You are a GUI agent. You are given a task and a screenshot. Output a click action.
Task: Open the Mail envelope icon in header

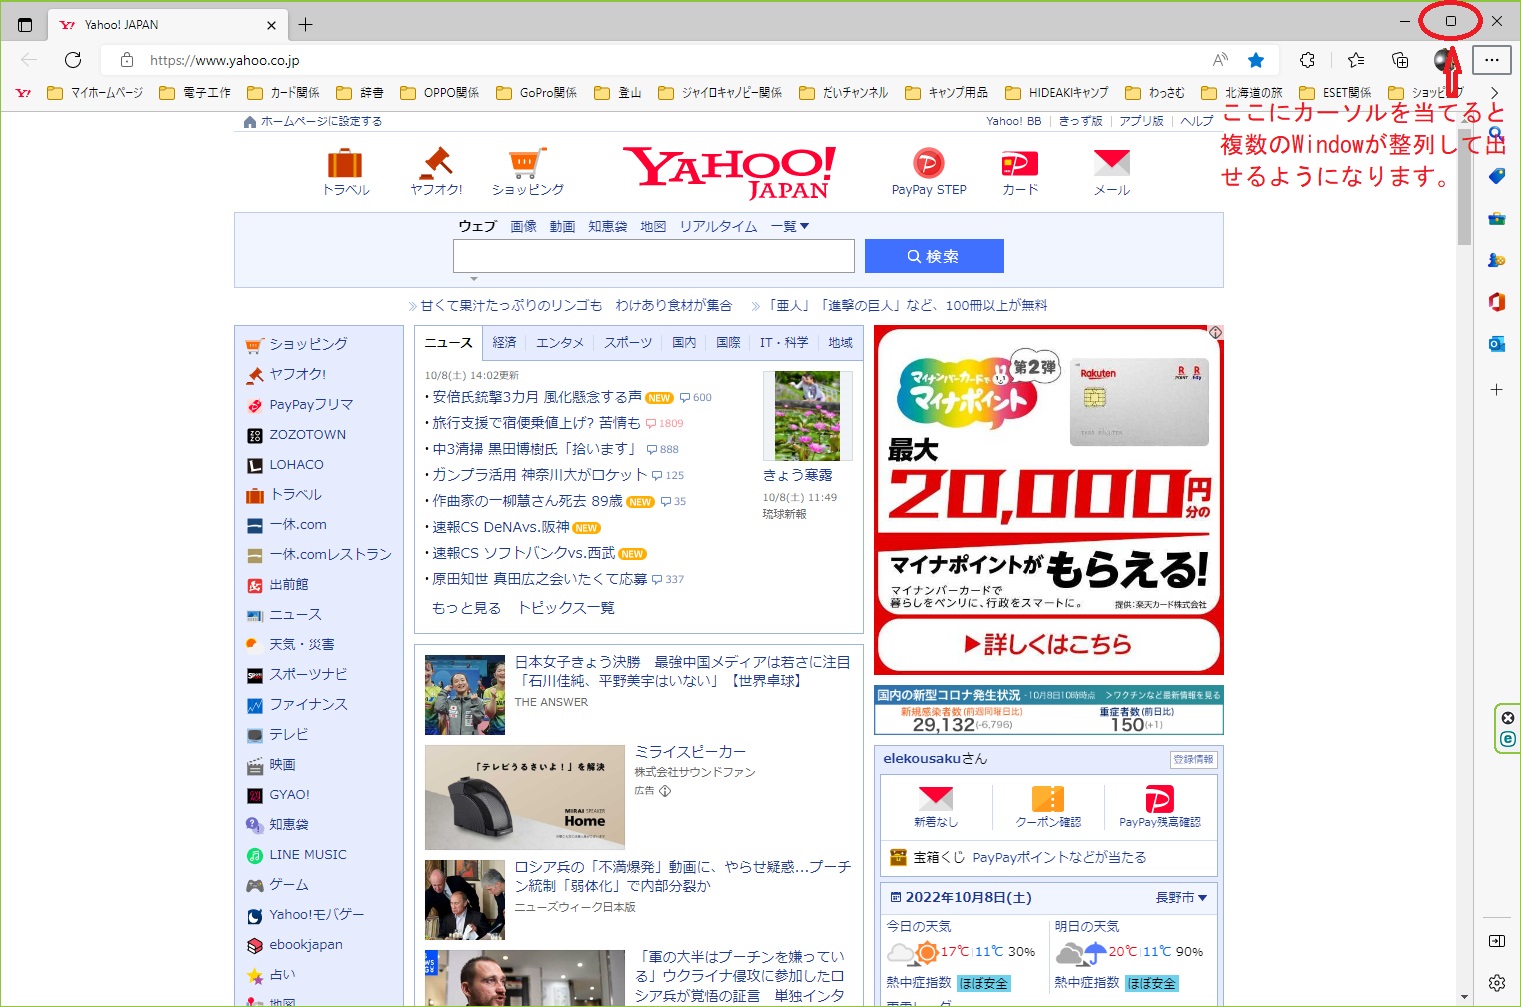[x=1111, y=163]
